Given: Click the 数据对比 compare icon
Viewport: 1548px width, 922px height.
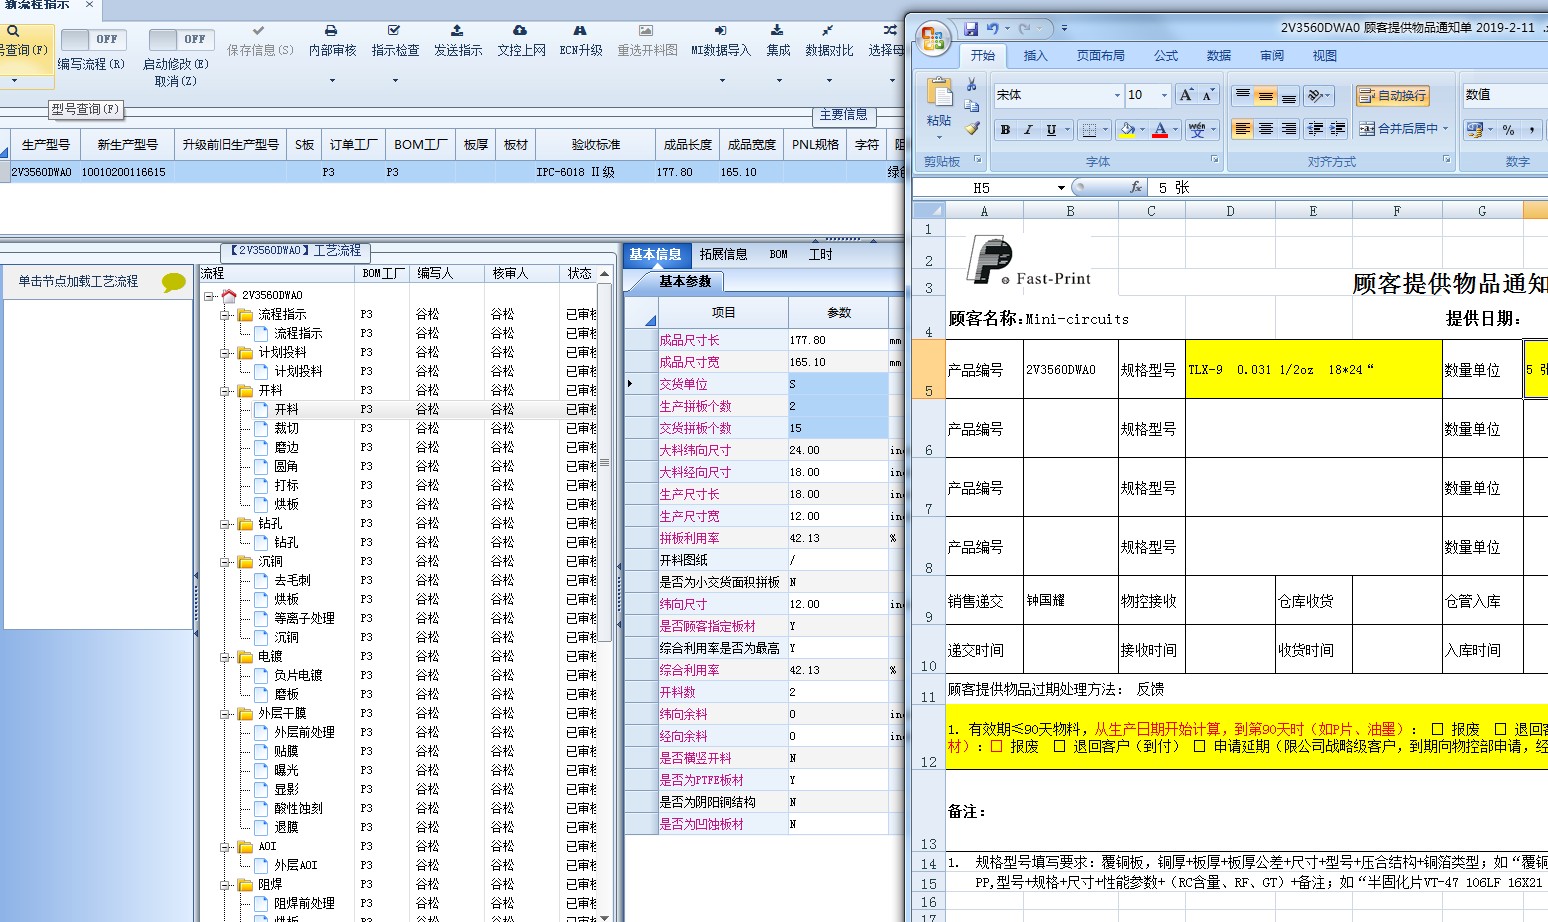Looking at the screenshot, I should point(829,31).
